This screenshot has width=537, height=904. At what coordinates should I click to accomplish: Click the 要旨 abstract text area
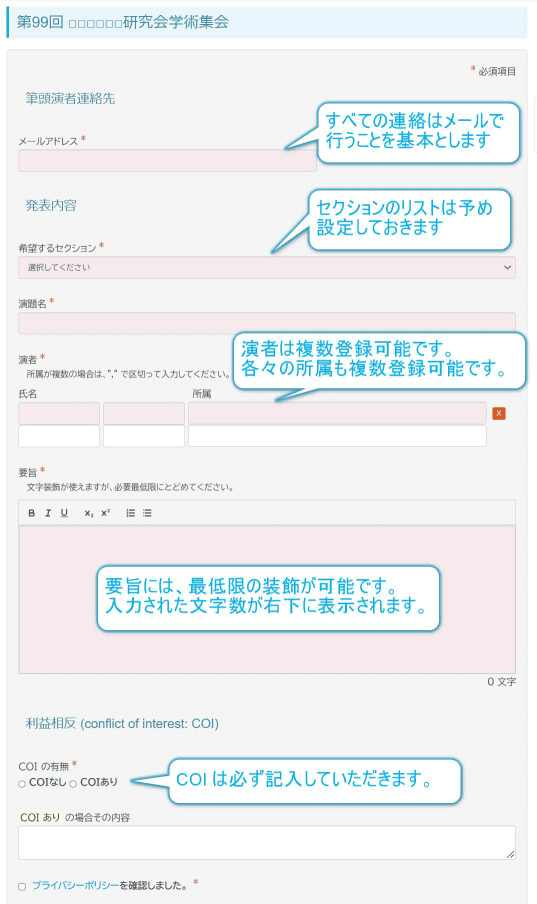click(x=267, y=600)
